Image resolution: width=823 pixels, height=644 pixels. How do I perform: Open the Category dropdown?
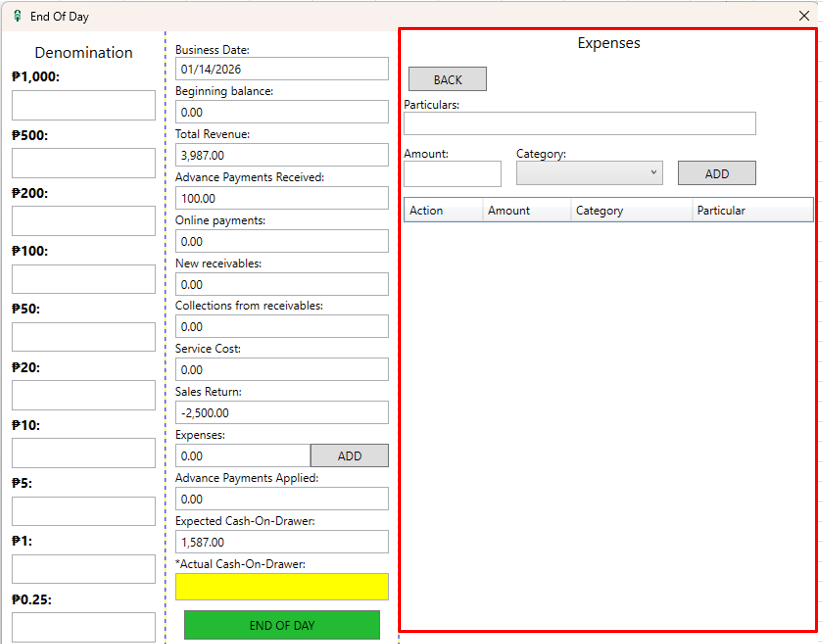(589, 173)
